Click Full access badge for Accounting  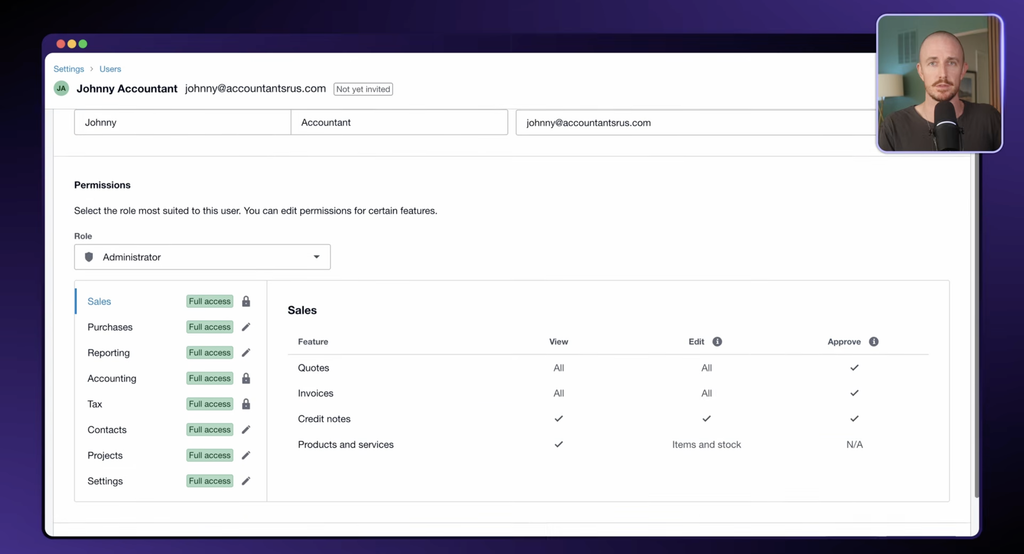(x=210, y=378)
